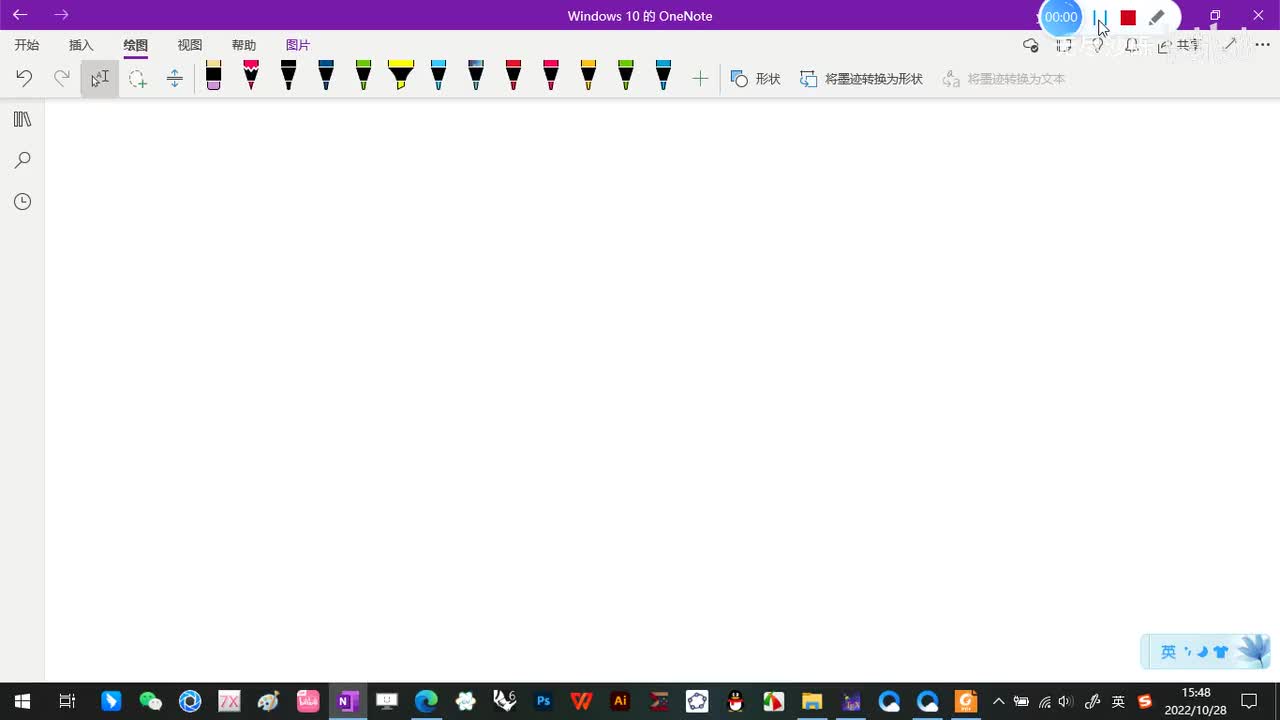This screenshot has height=720, width=1280.
Task: Activate the Insert Space tool
Action: click(x=175, y=78)
